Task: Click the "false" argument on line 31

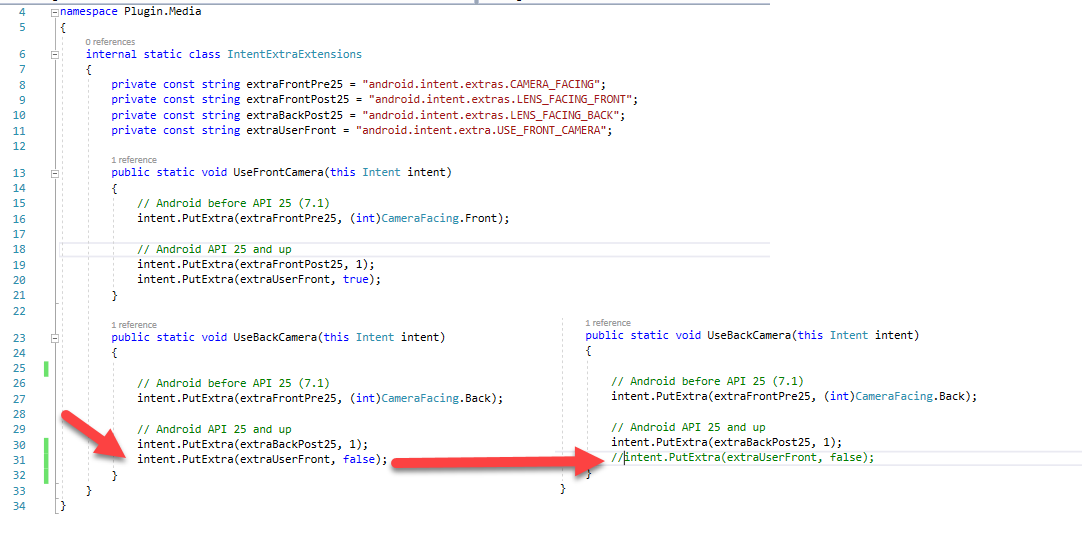Action: pyautogui.click(x=359, y=460)
